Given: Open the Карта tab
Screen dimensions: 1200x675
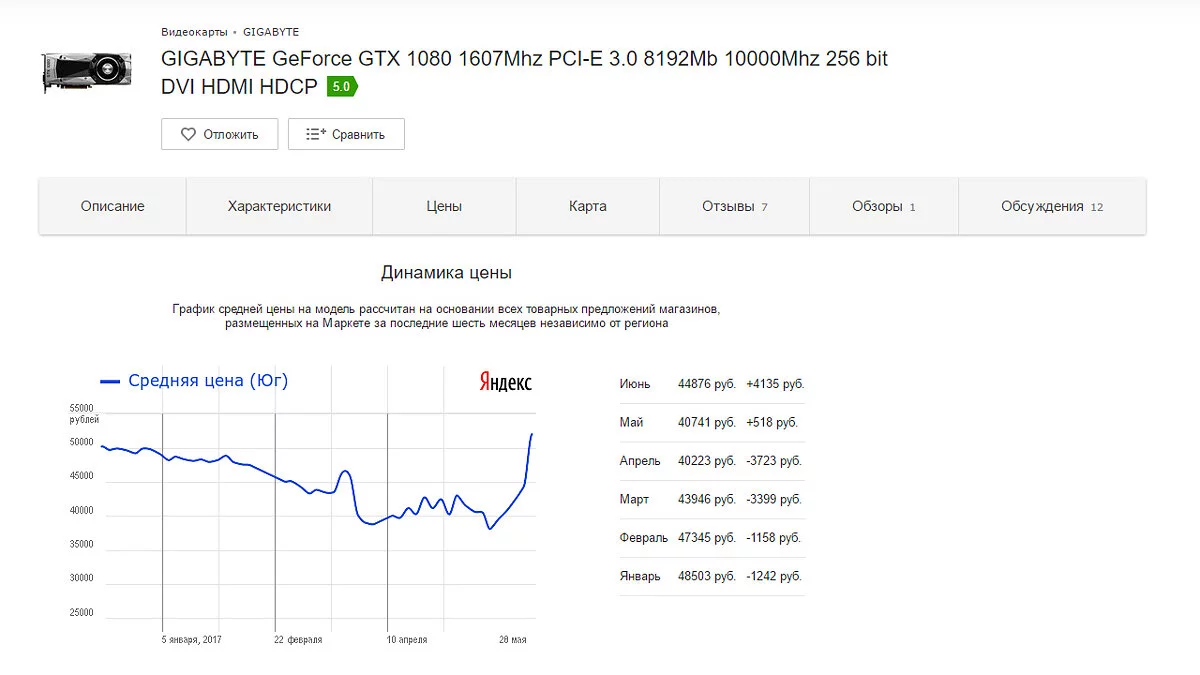Looking at the screenshot, I should tap(588, 206).
